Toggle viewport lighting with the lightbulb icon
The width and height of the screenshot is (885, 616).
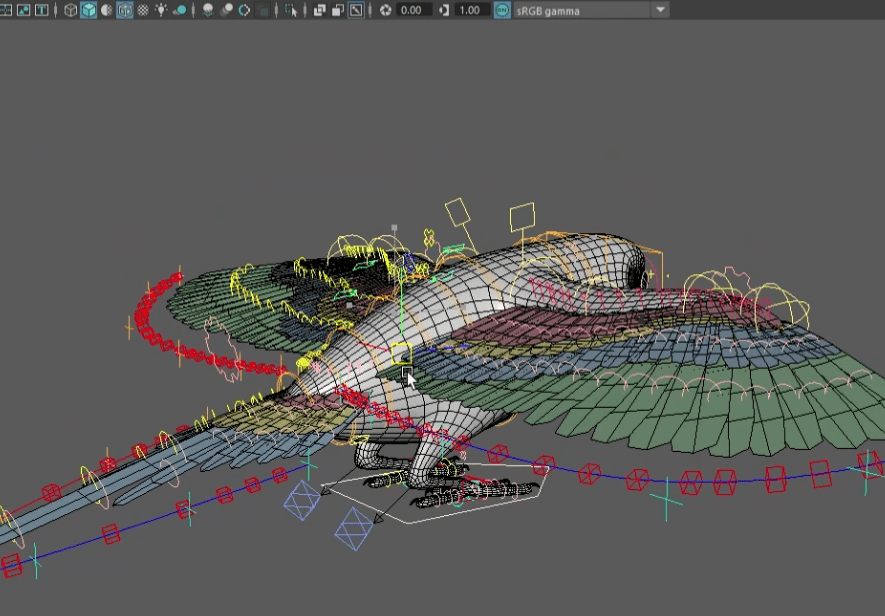[x=159, y=10]
